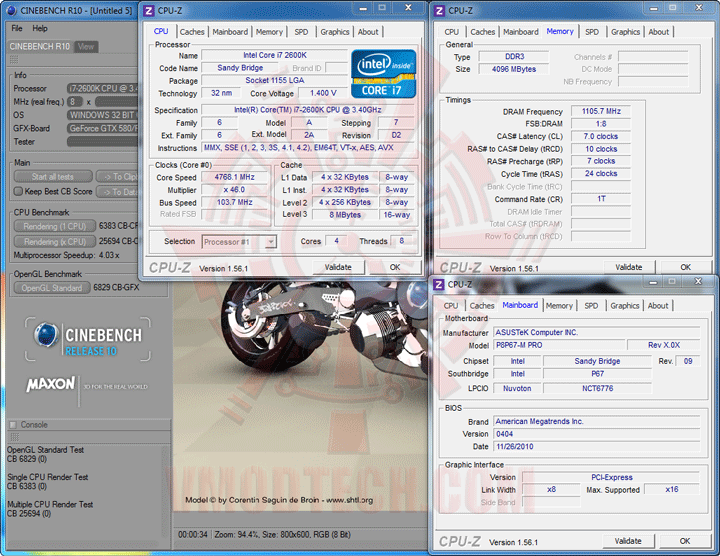
Task: Click the LPCIO value NCT6776
Action: [x=597, y=388]
